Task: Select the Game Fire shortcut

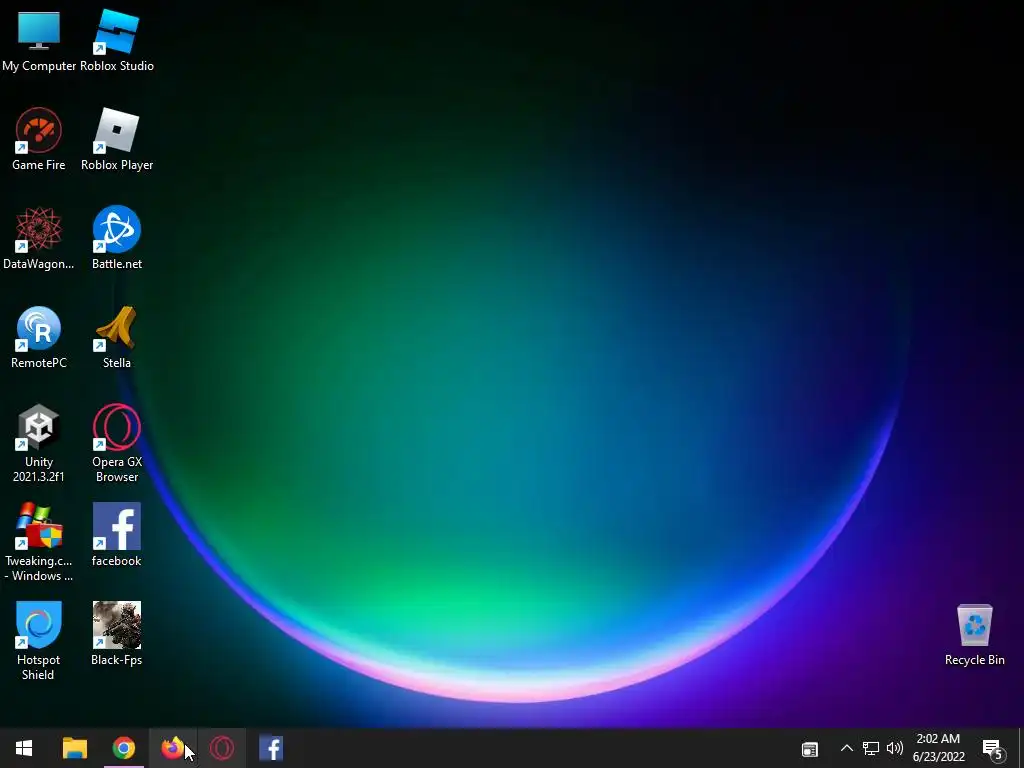Action: click(x=39, y=140)
